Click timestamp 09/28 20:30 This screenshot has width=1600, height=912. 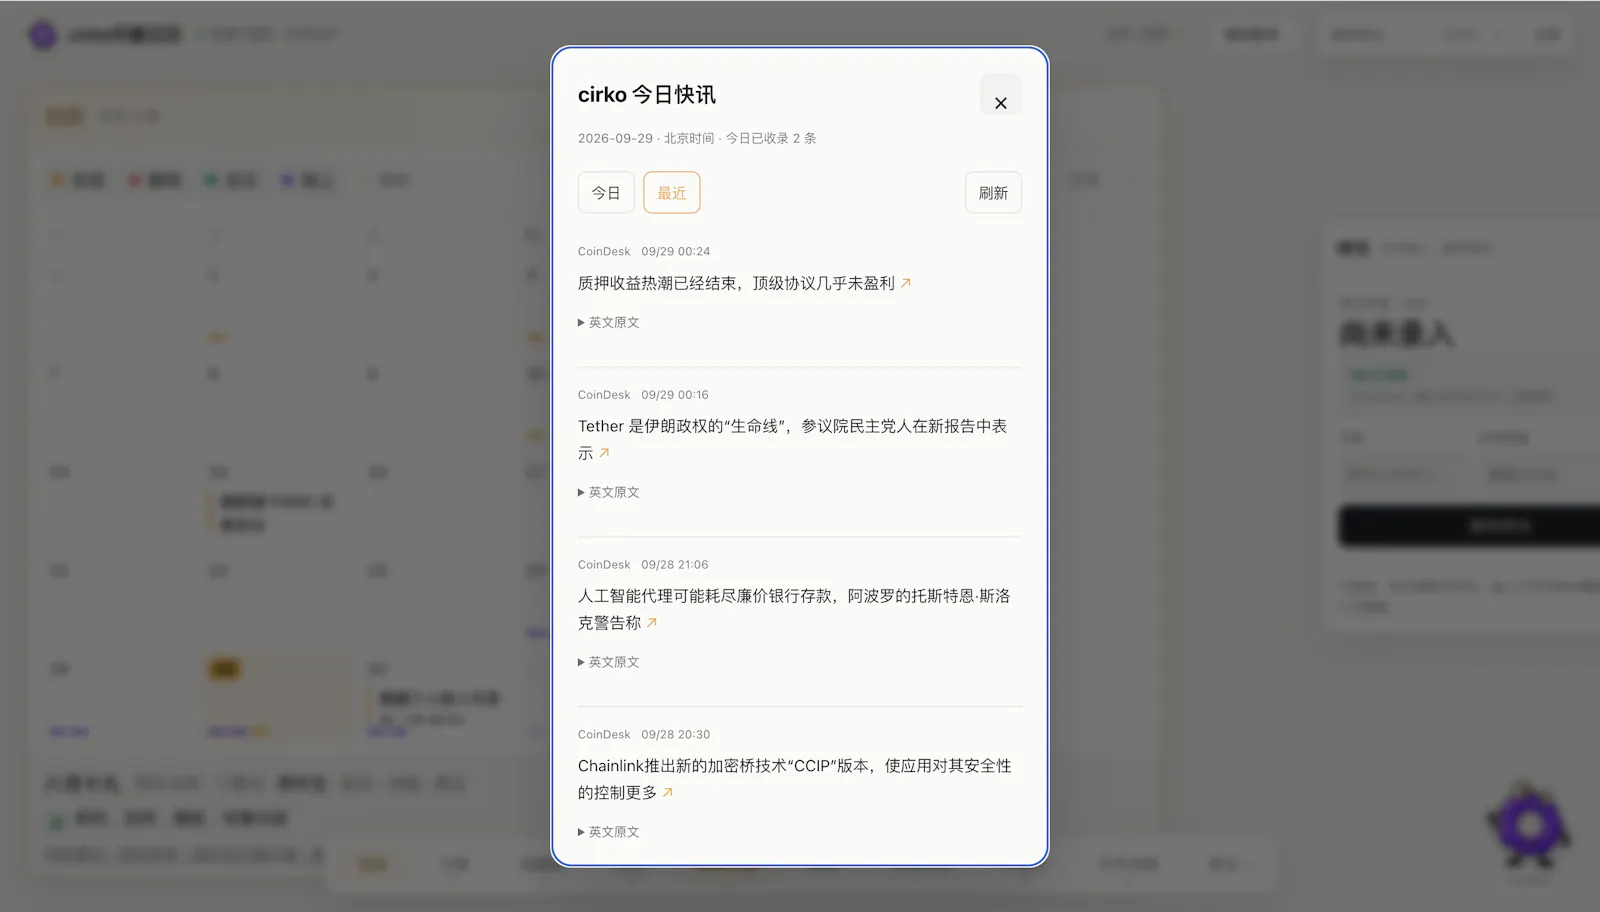point(676,735)
